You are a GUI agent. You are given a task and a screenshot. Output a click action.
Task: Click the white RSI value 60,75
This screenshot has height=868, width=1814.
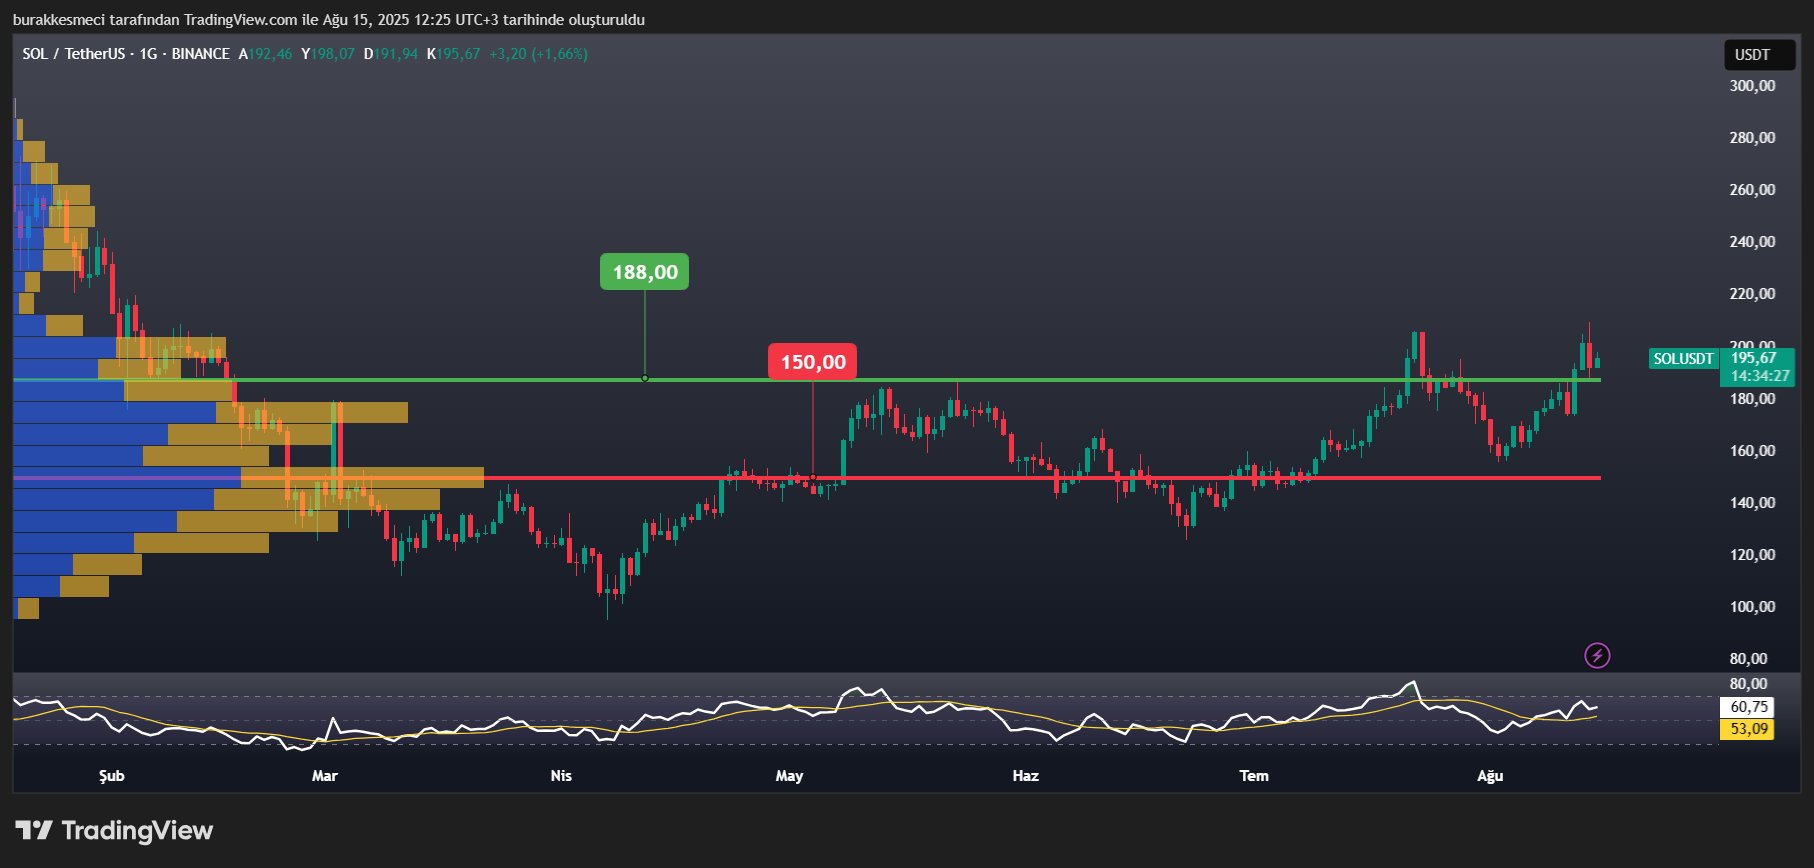(1748, 707)
